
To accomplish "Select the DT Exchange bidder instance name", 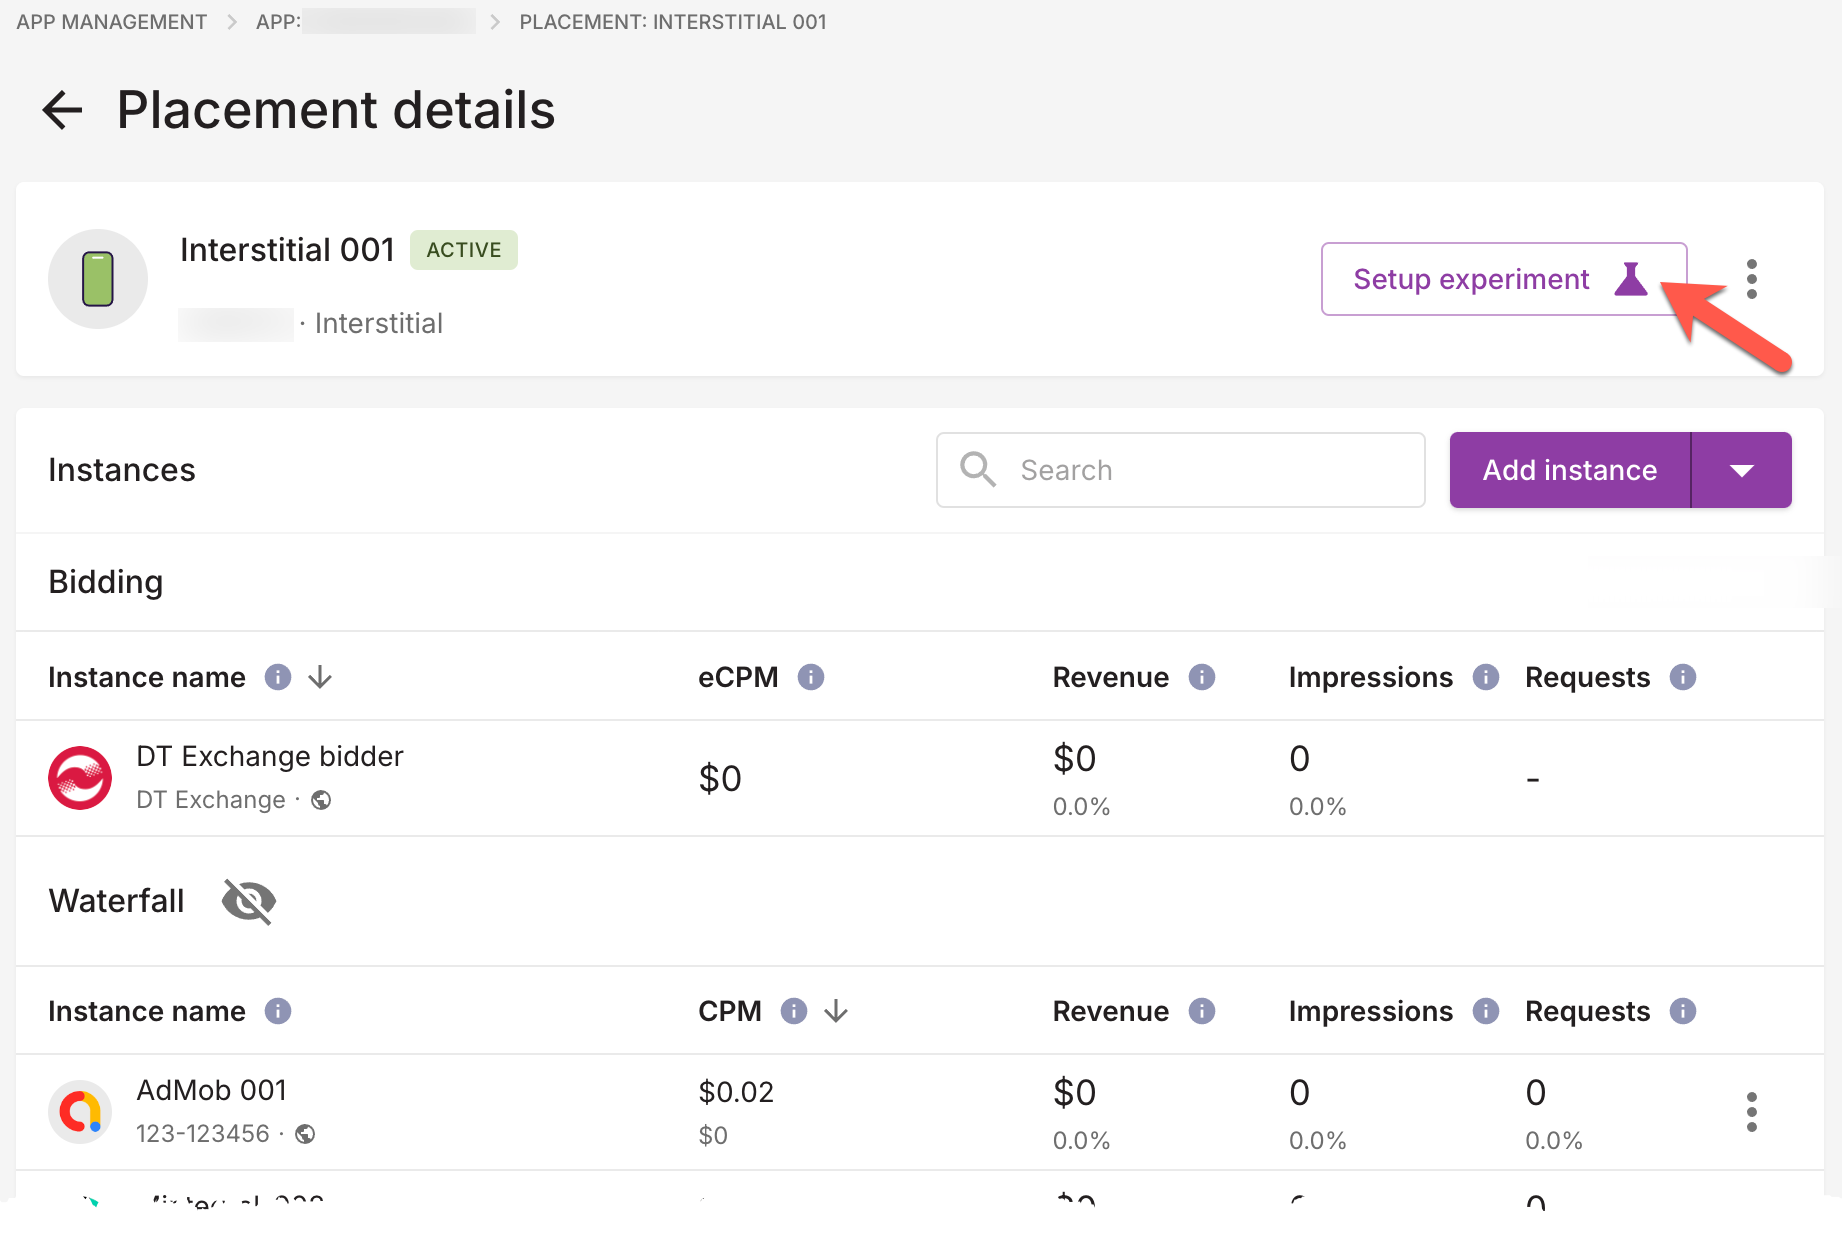I will 270,757.
